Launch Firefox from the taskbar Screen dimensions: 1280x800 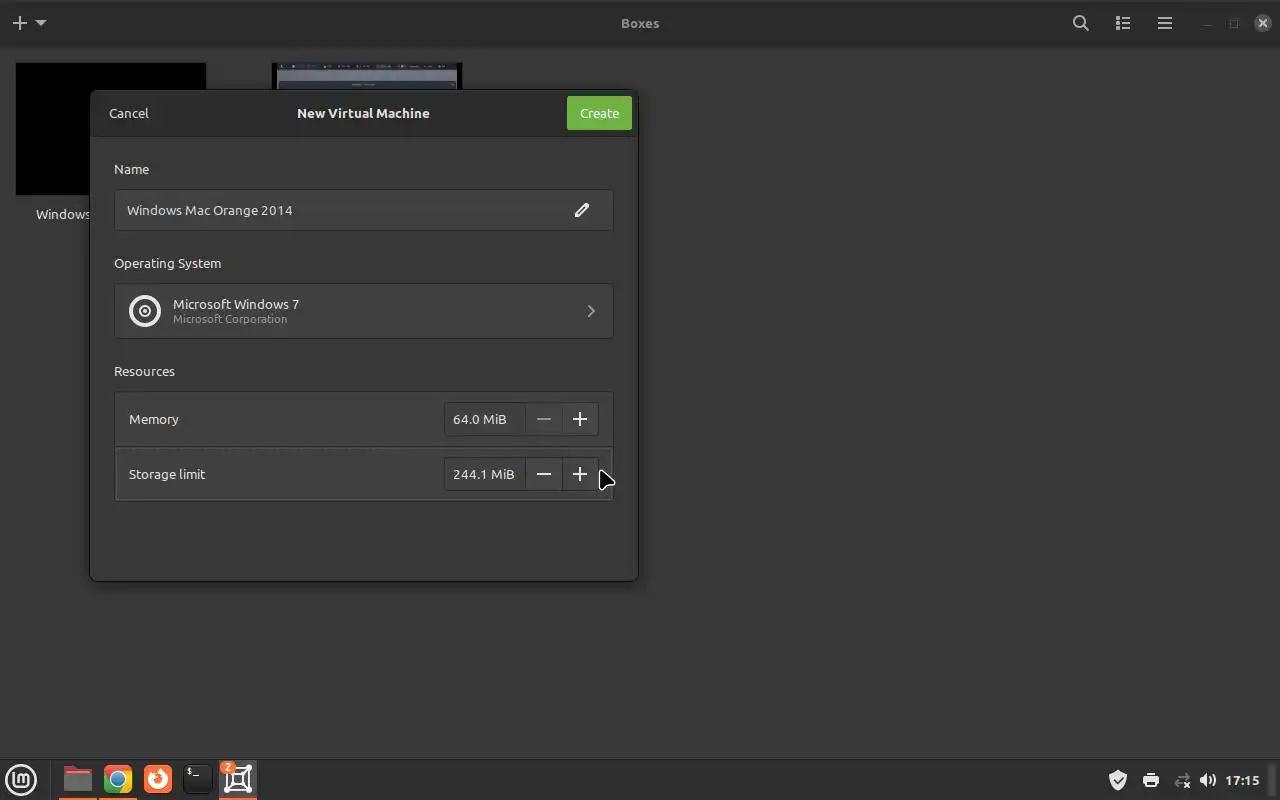pos(158,779)
